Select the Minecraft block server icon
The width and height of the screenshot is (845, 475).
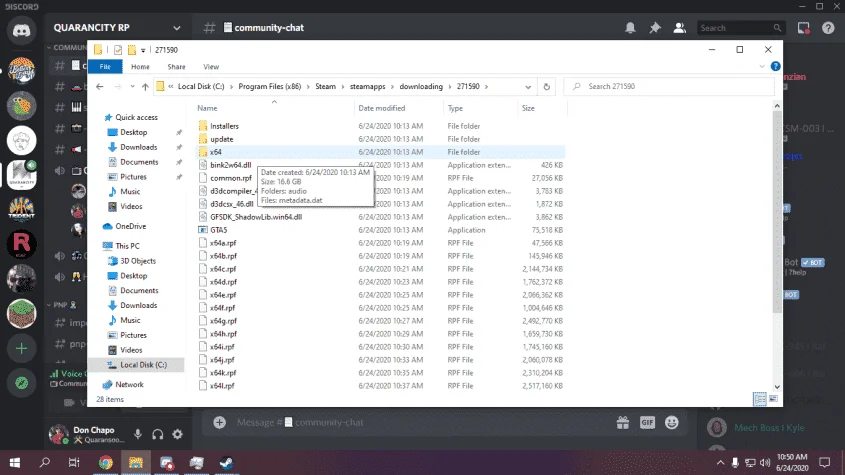[x=22, y=314]
